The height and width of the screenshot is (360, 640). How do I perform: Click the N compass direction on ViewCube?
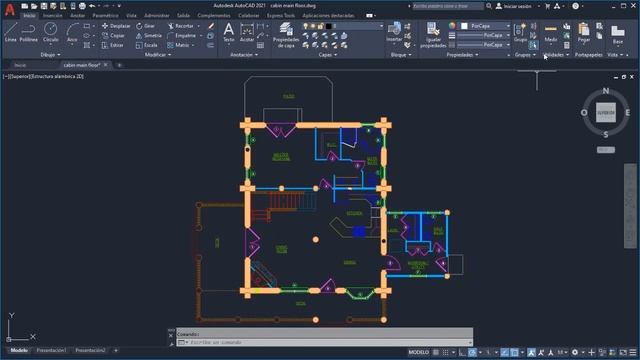point(606,91)
